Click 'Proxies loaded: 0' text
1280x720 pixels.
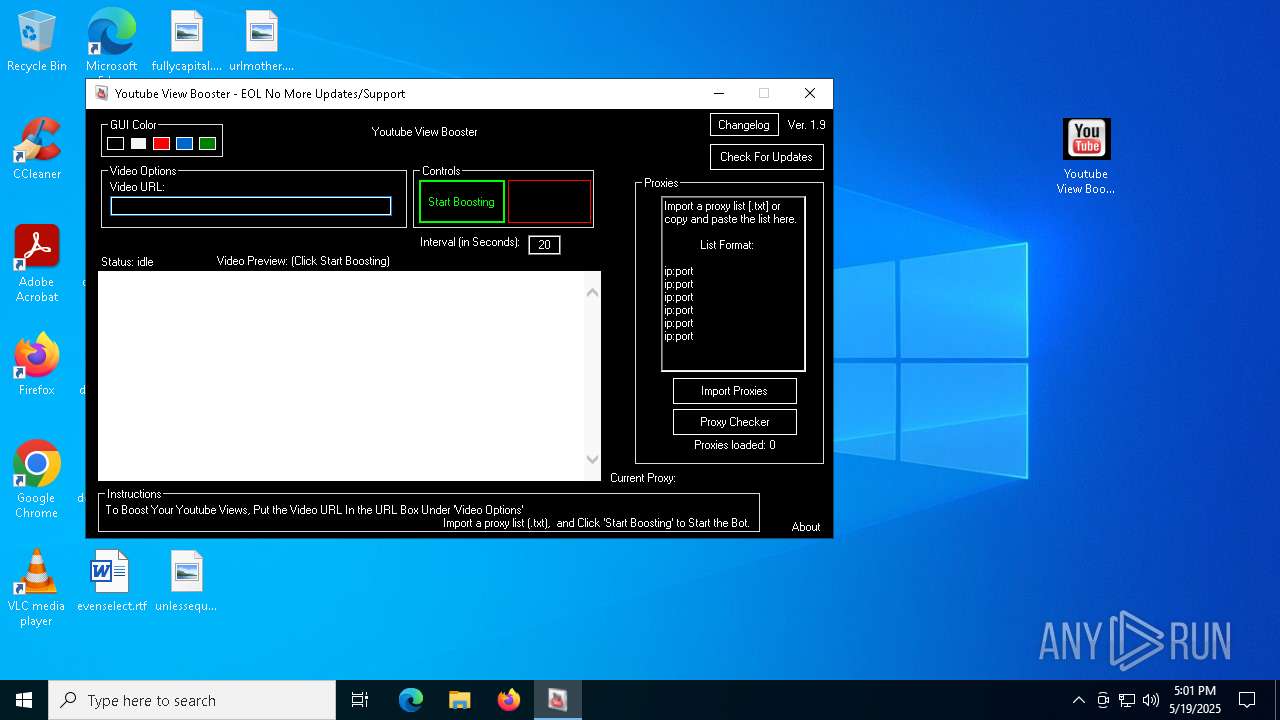(x=735, y=445)
